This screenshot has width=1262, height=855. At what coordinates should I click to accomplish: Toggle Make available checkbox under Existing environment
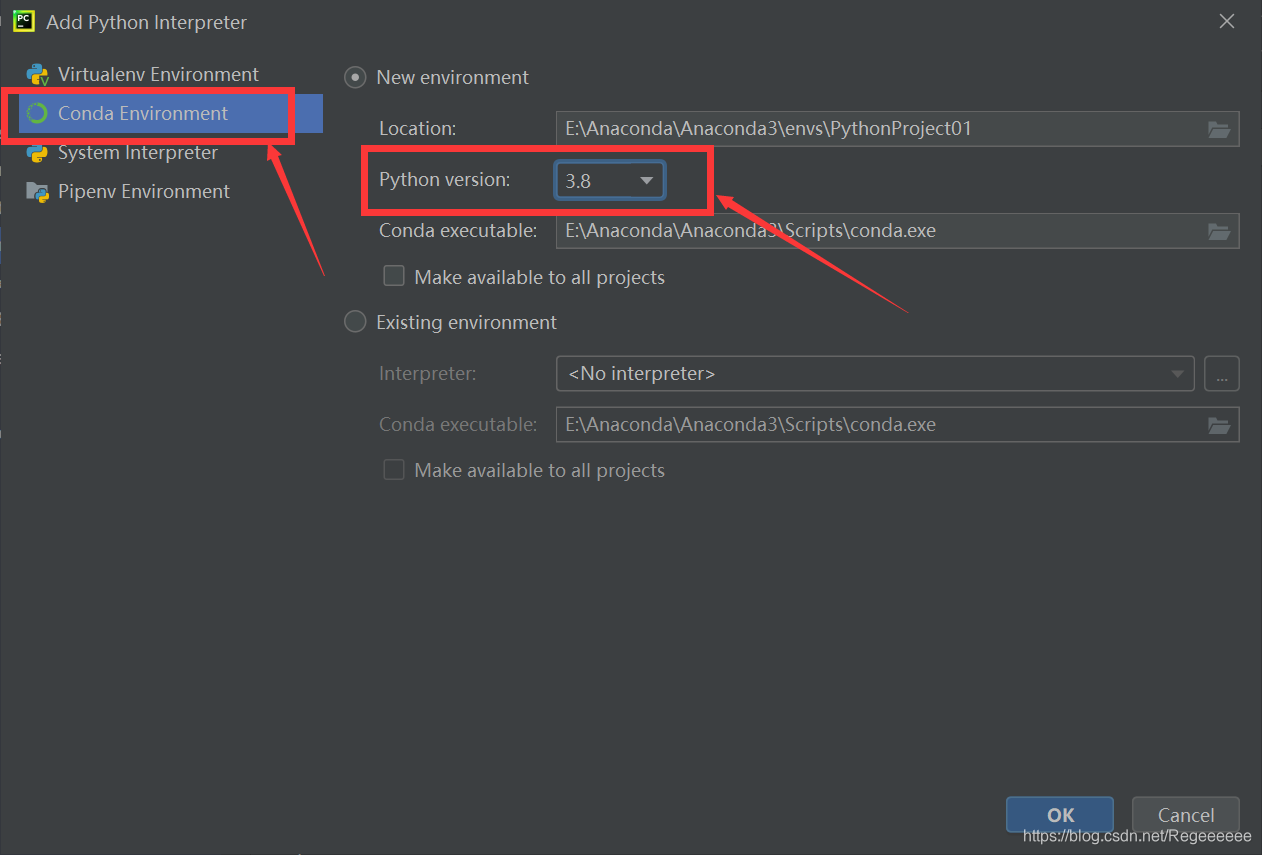(394, 470)
